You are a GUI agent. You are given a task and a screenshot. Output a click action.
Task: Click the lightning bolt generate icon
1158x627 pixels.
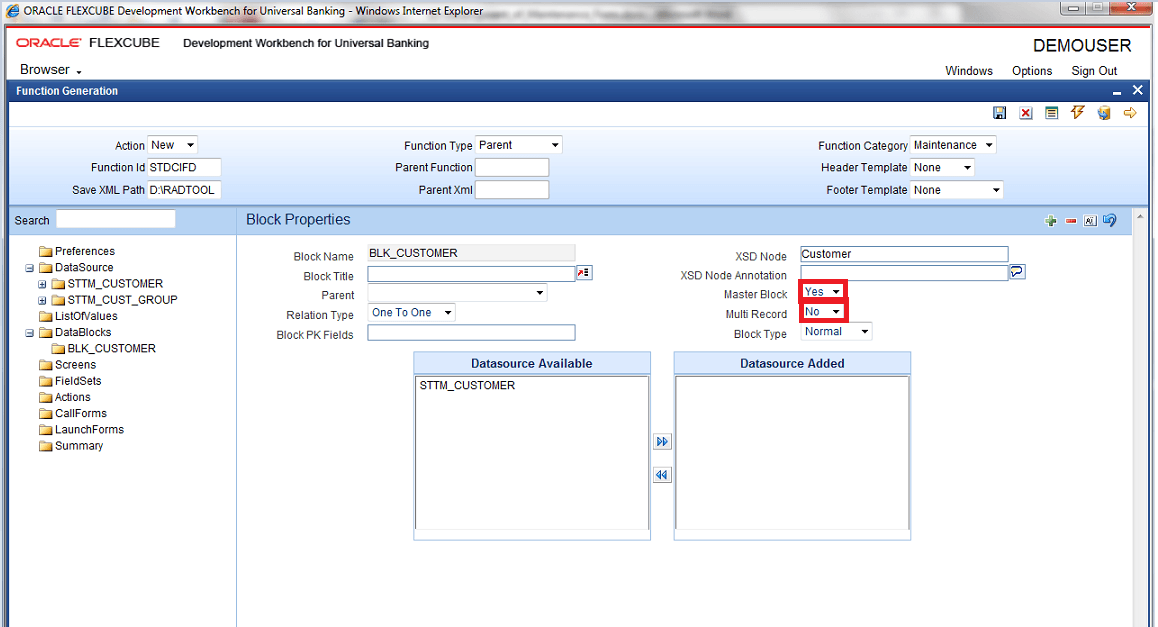tap(1078, 112)
